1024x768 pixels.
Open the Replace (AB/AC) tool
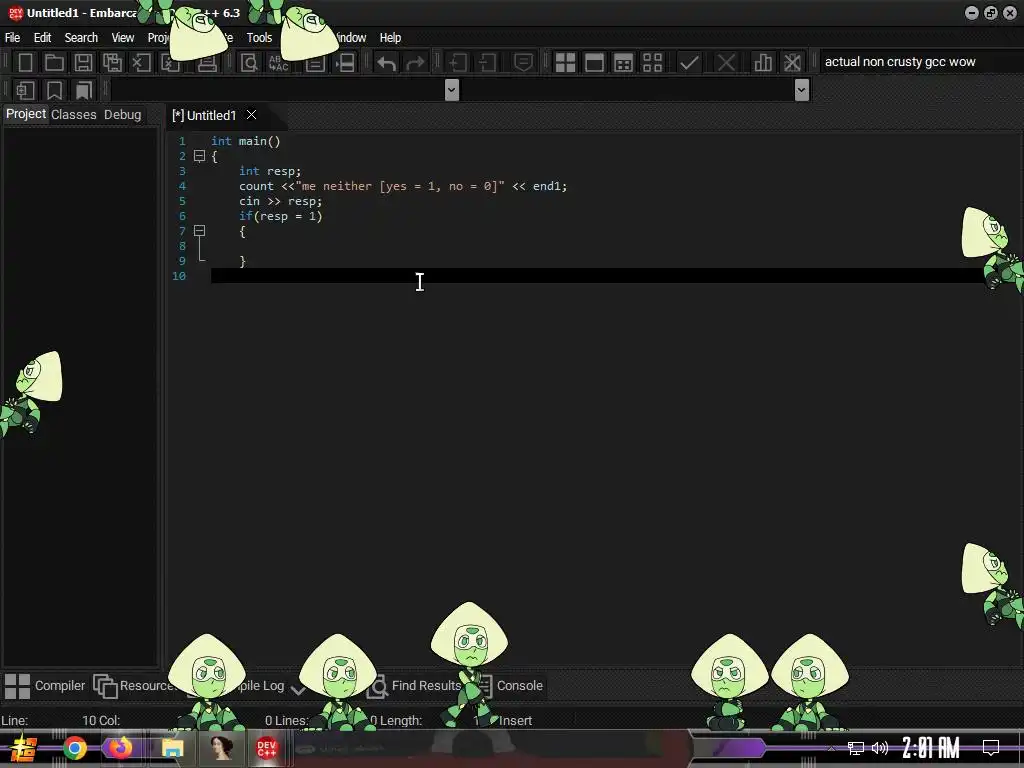tap(278, 63)
